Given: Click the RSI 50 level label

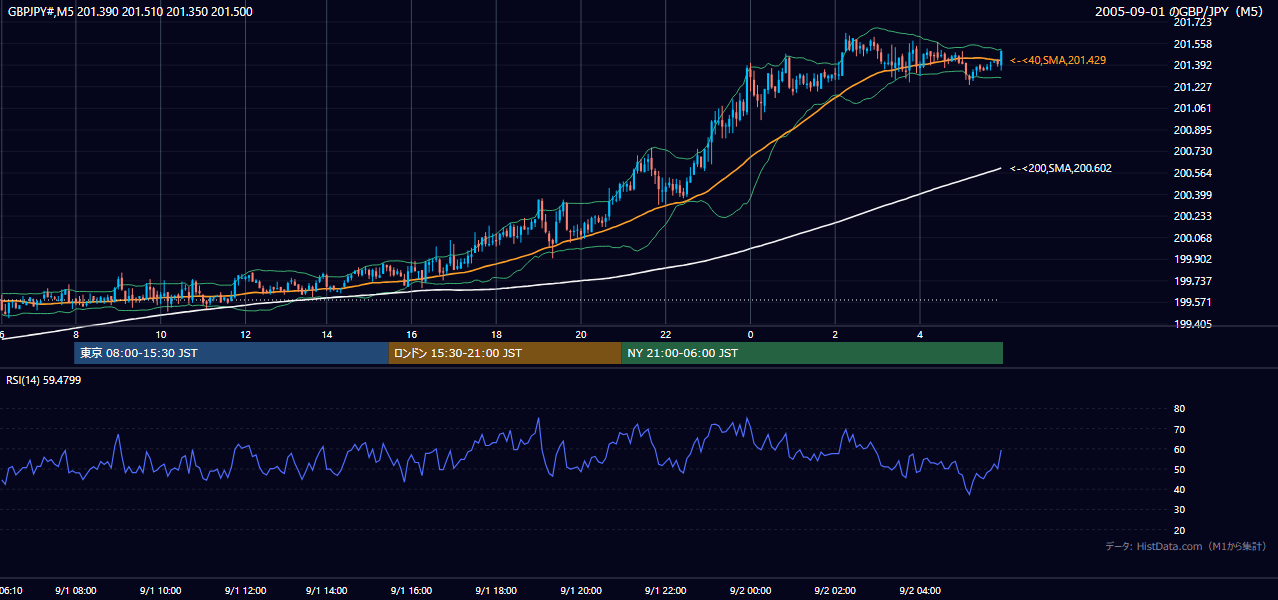Looking at the screenshot, I should [x=1179, y=469].
